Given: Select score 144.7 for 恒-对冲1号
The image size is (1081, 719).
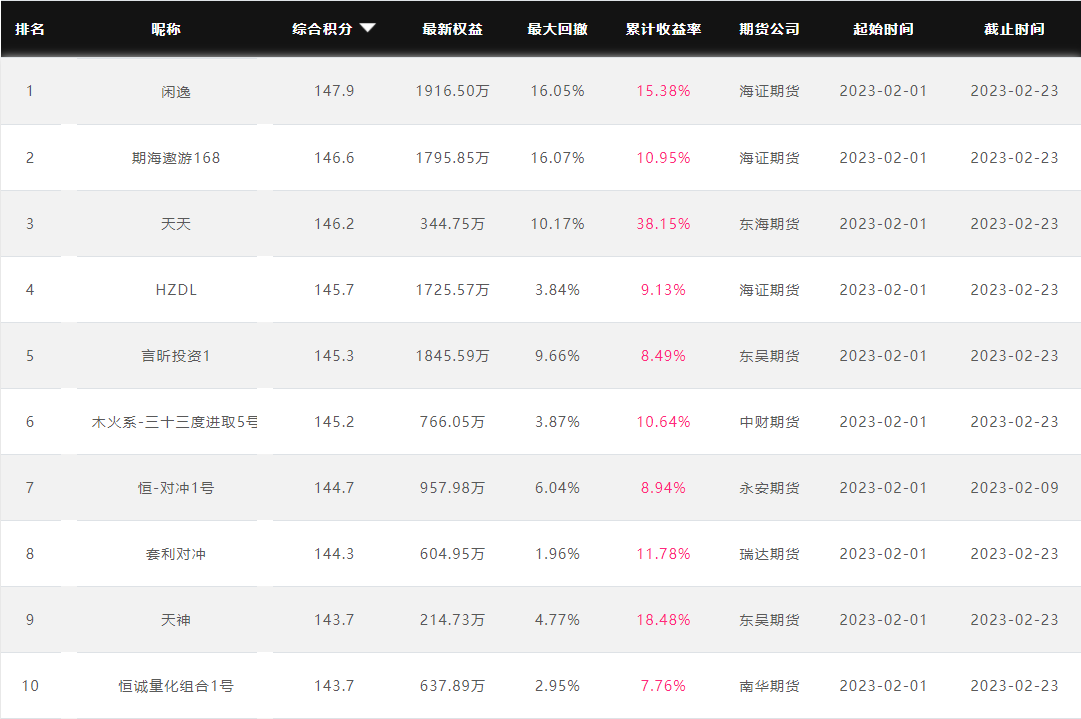Looking at the screenshot, I should coord(334,488).
